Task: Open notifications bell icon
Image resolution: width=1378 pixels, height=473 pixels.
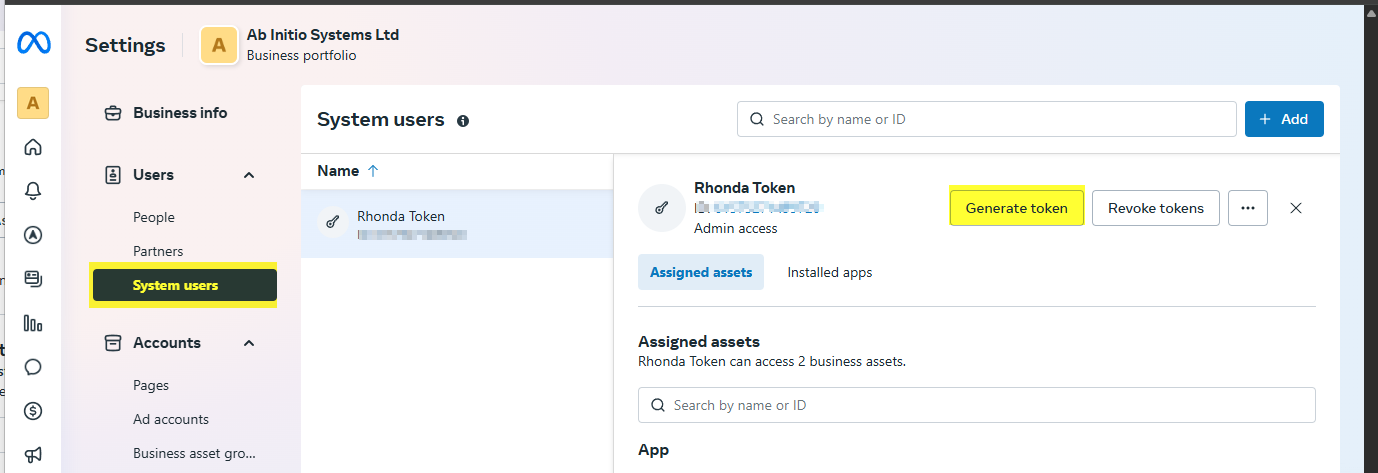Action: tap(33, 191)
